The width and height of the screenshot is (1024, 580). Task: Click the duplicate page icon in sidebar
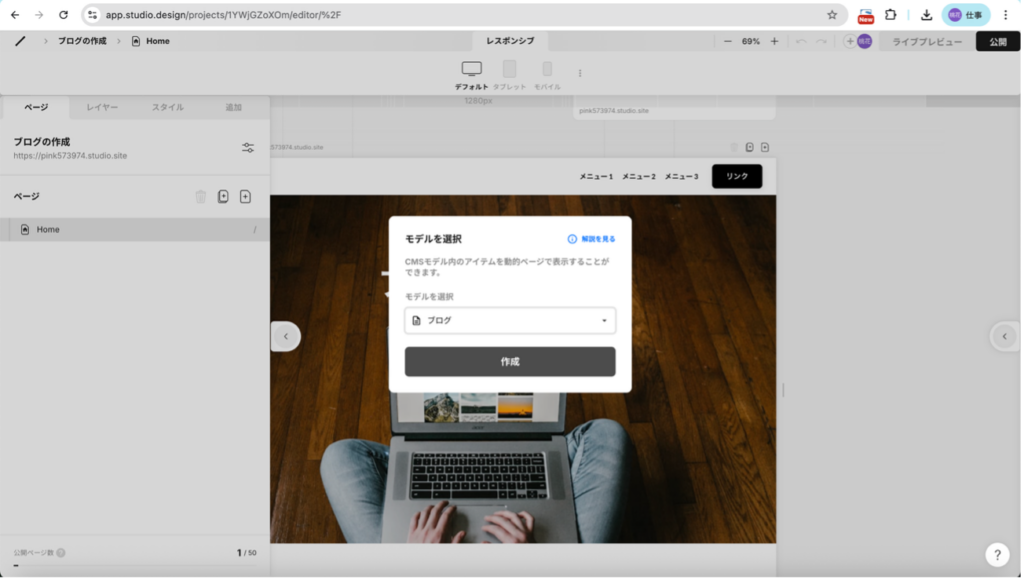tap(223, 197)
